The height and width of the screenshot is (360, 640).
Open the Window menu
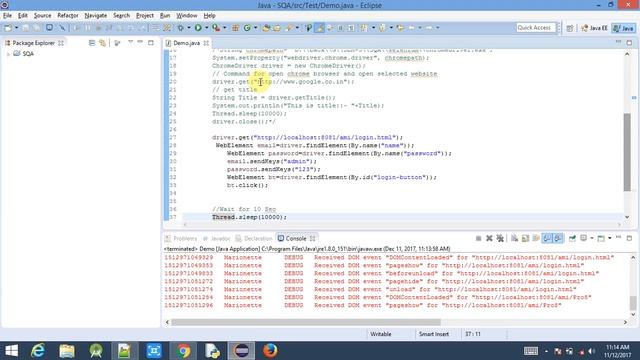coord(187,16)
